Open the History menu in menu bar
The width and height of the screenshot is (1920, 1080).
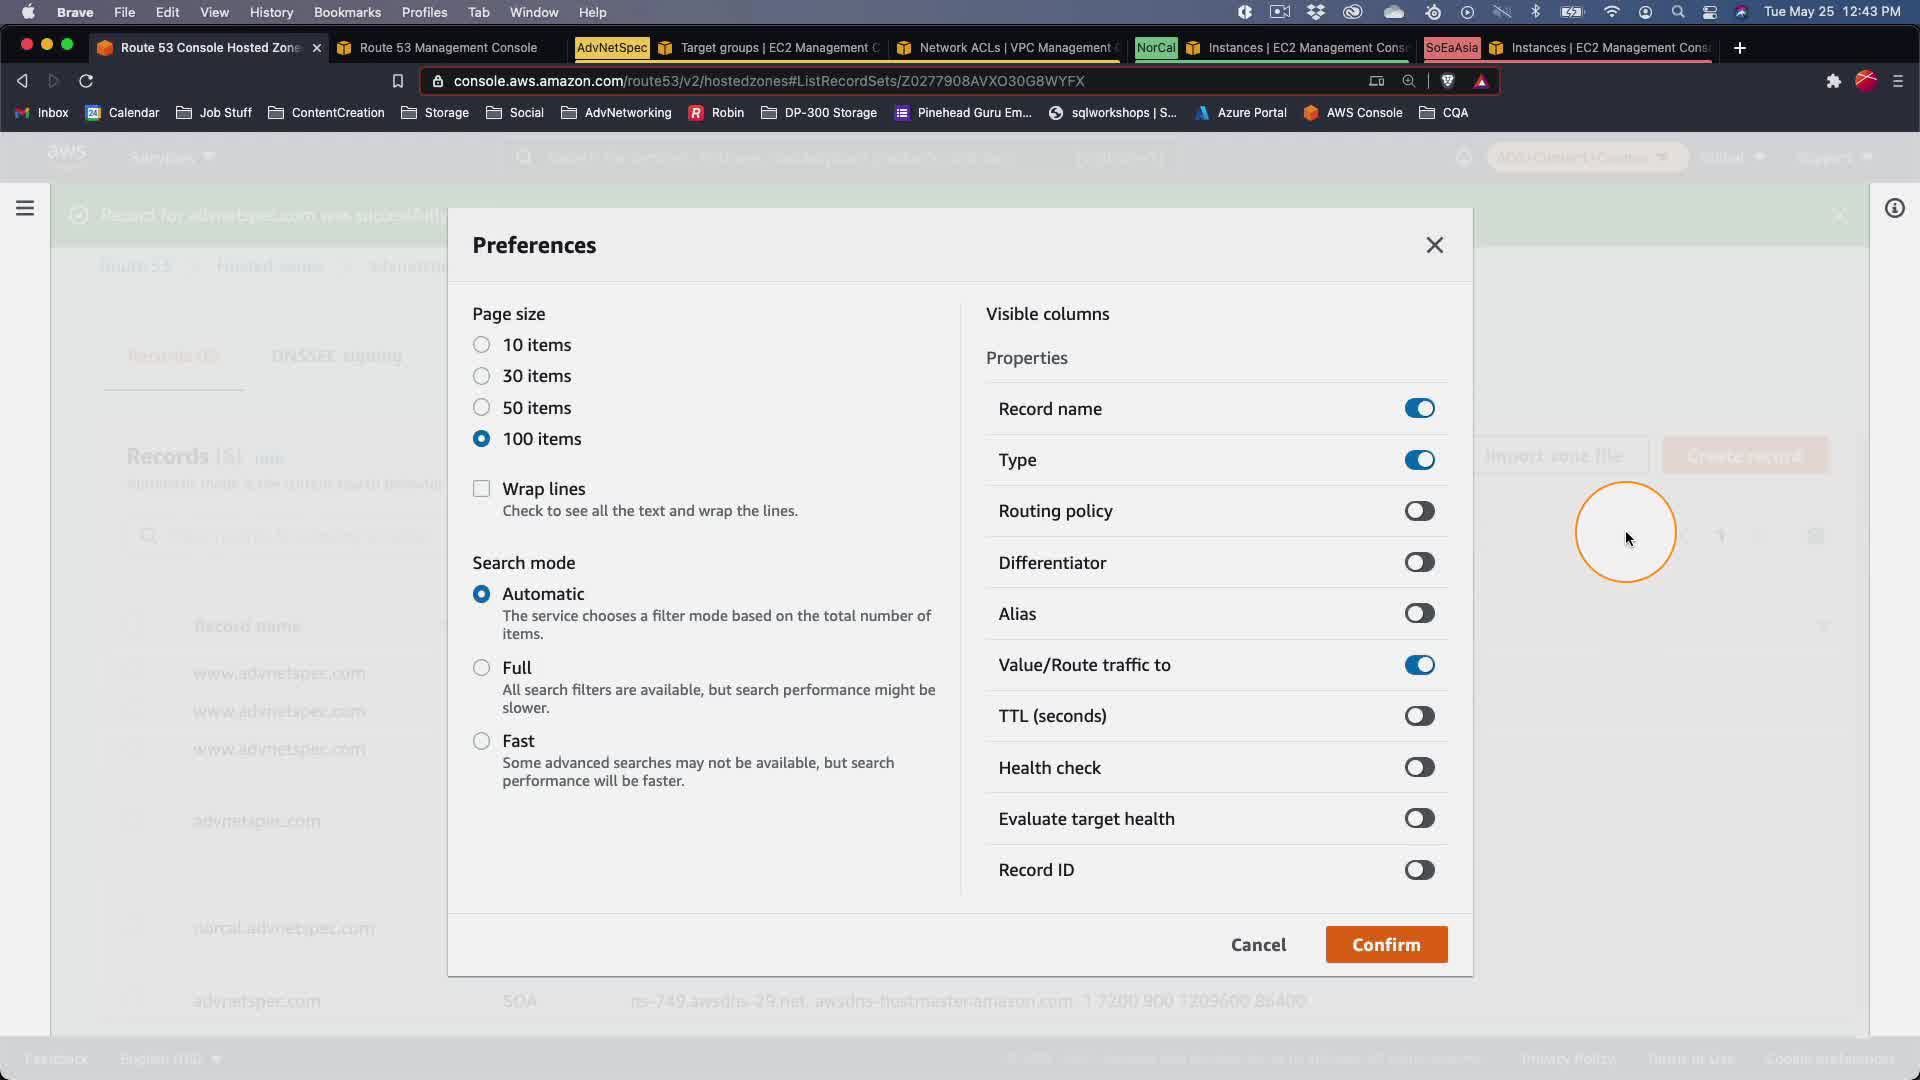271,12
